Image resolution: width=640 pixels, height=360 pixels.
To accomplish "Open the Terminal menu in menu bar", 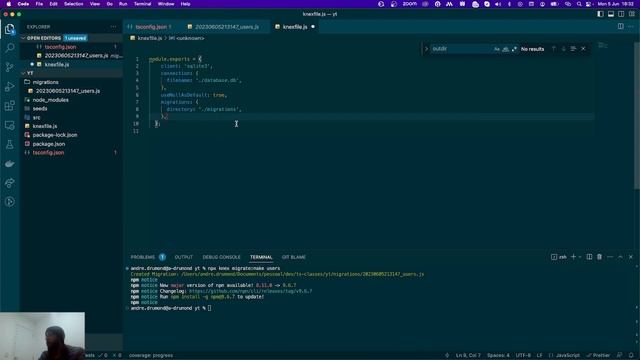I will coord(142,4).
